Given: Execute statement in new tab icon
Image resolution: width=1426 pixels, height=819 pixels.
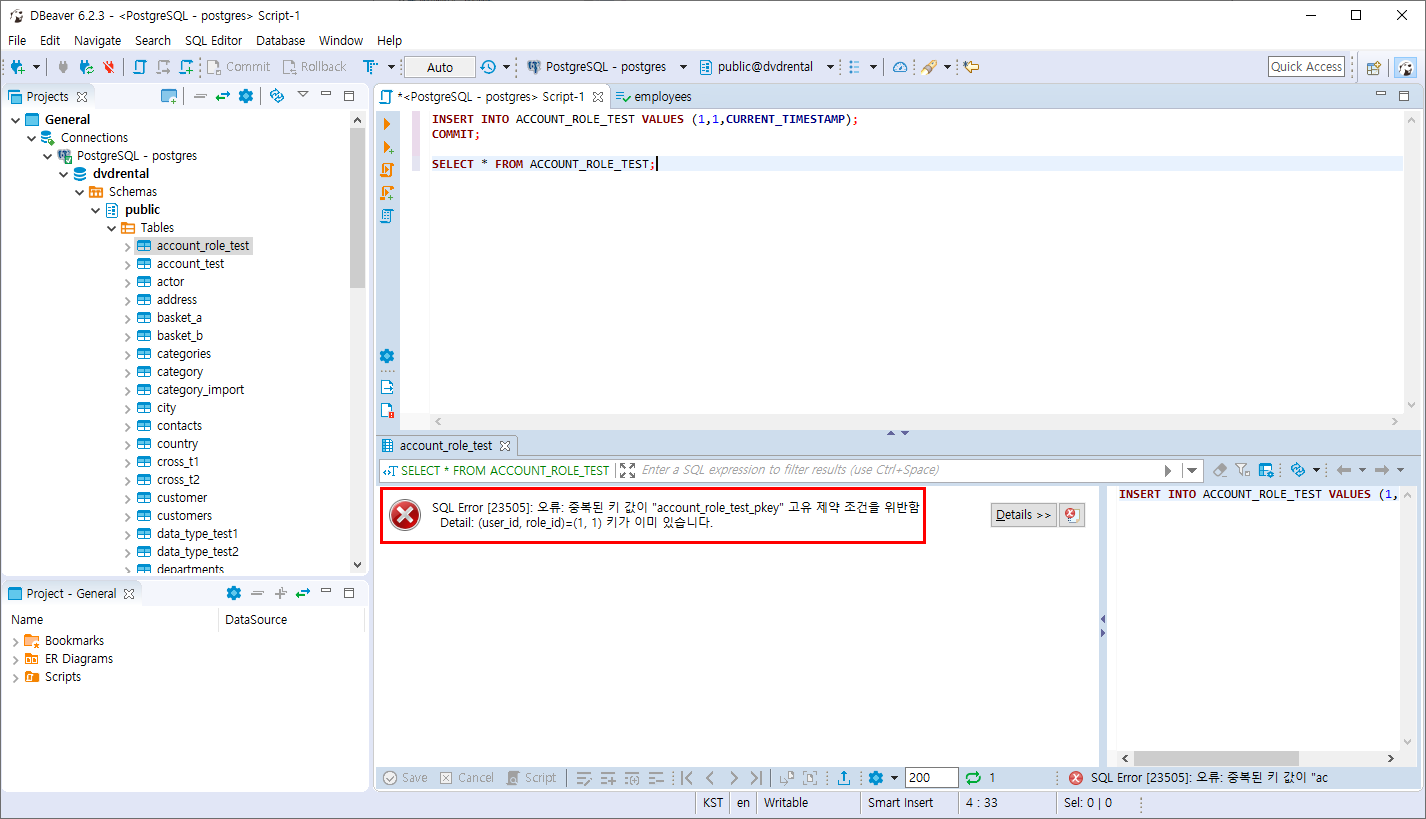Looking at the screenshot, I should [387, 147].
